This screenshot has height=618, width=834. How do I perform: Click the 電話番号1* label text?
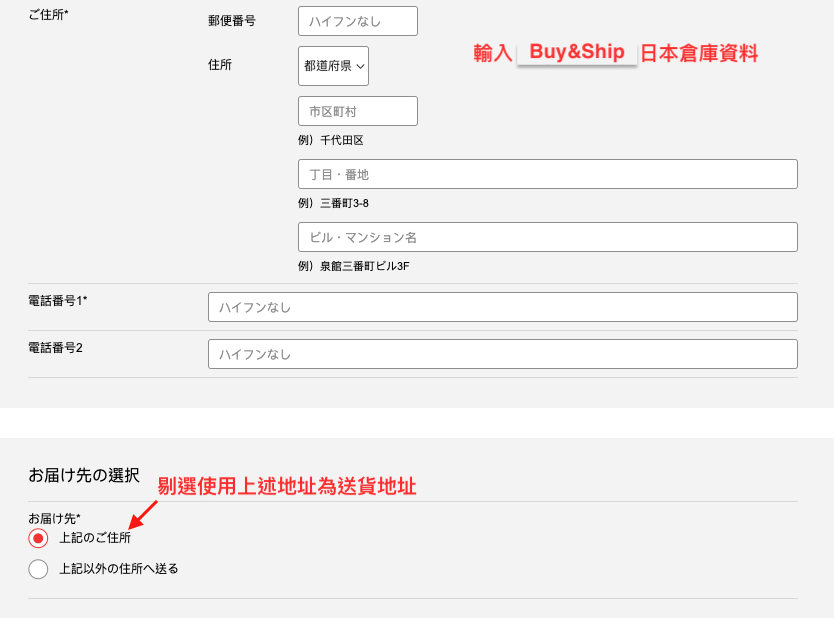click(58, 300)
